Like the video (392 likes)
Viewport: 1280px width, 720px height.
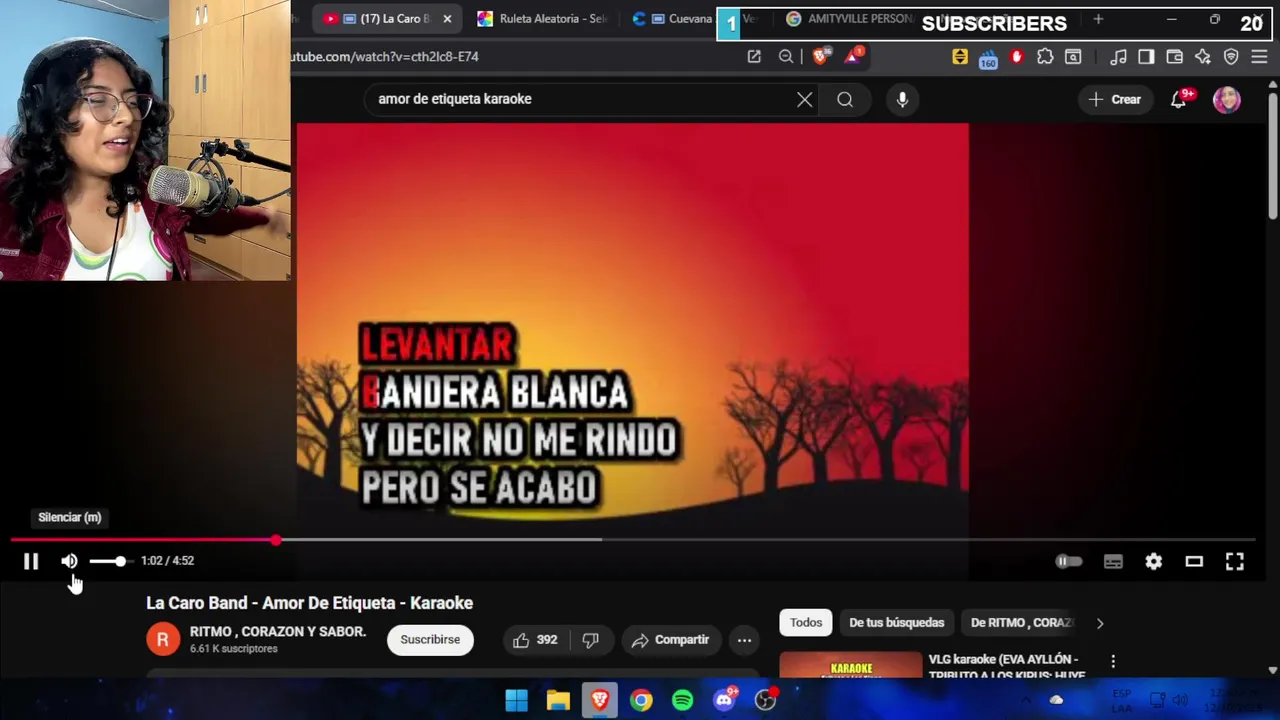tap(534, 640)
